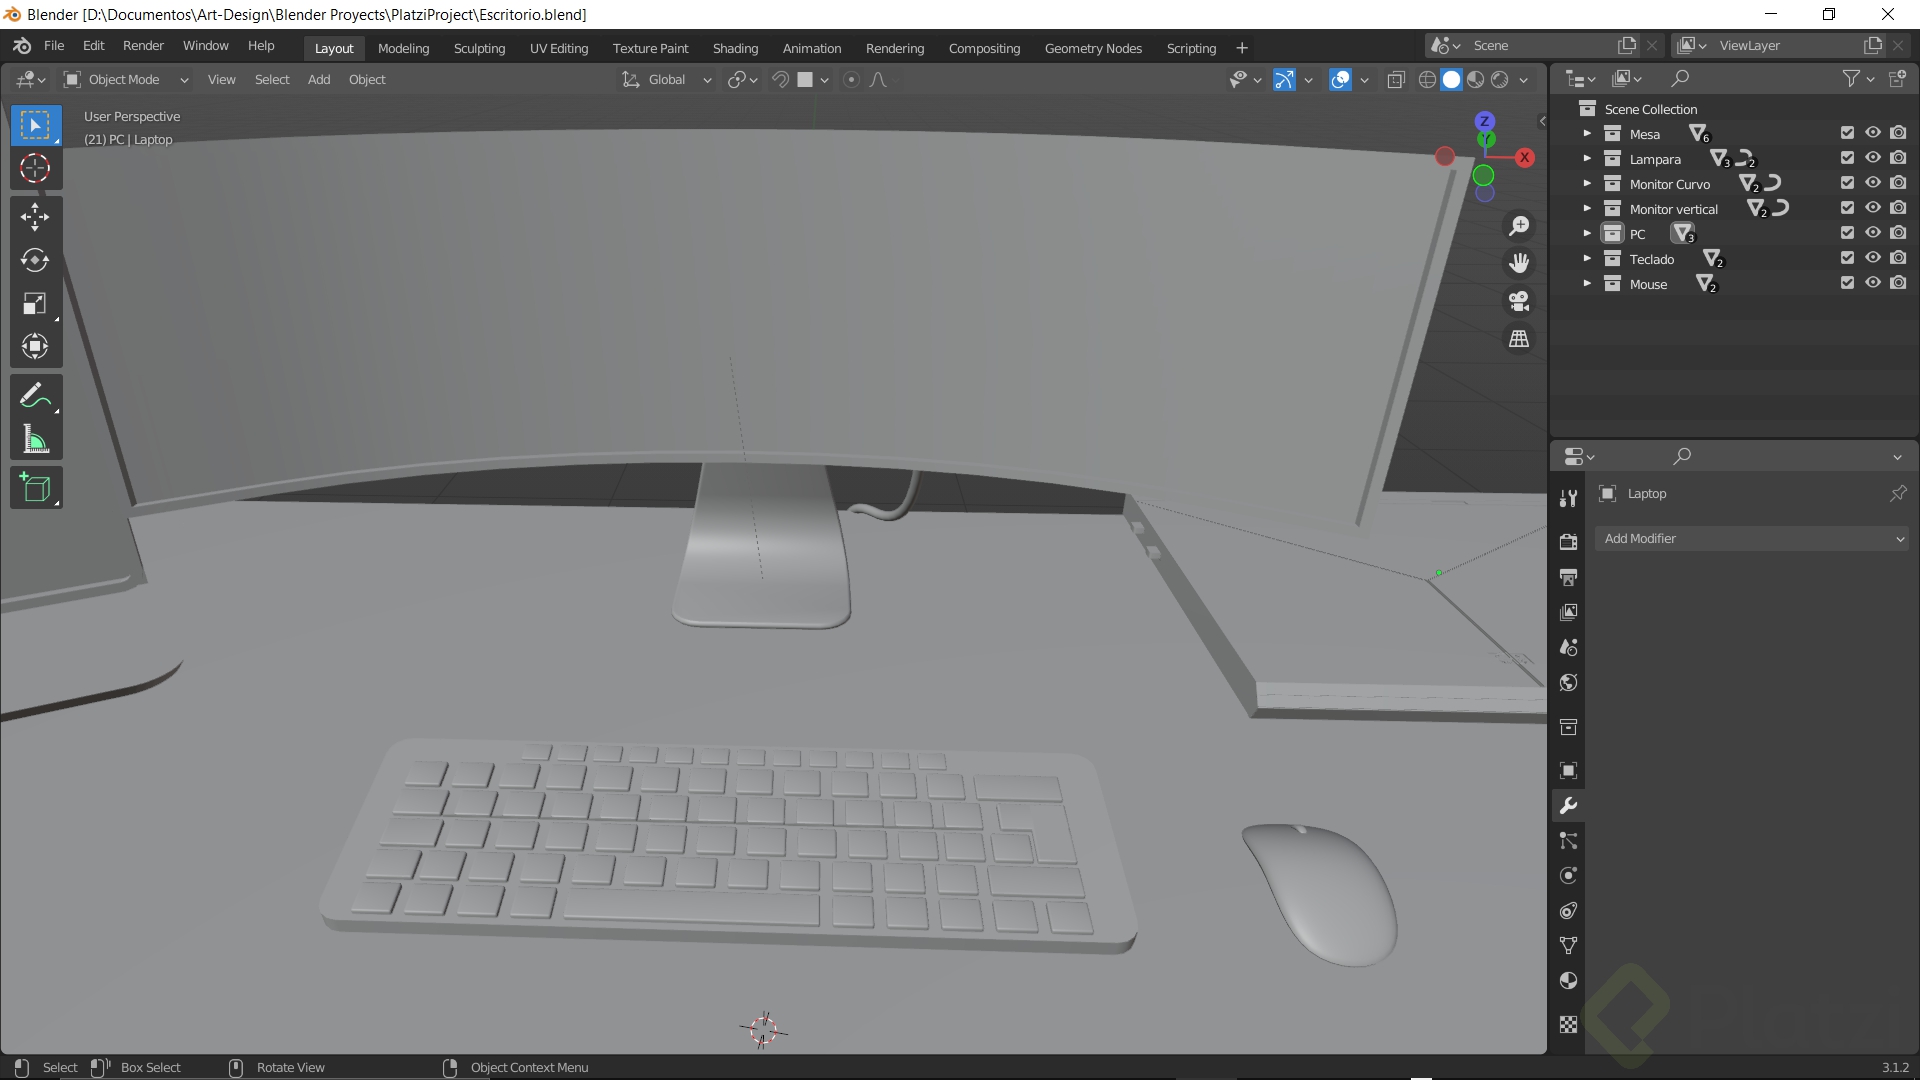Activate the Rotate tool
The height and width of the screenshot is (1080, 1920).
point(35,260)
